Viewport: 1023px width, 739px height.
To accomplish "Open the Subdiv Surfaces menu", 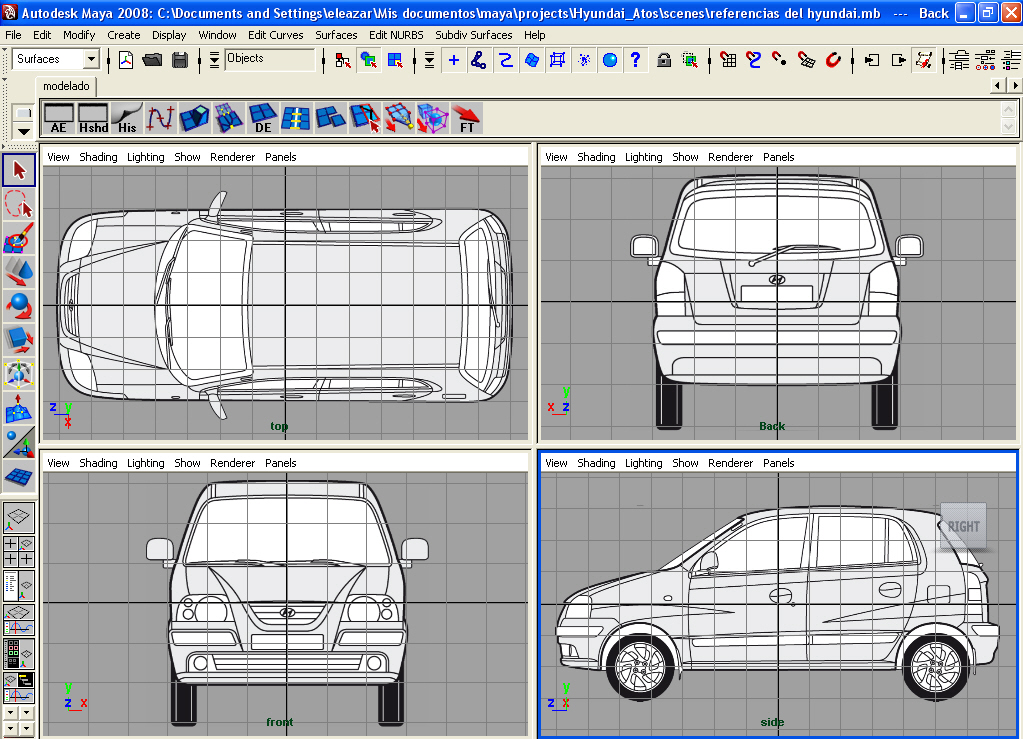I will 474,35.
